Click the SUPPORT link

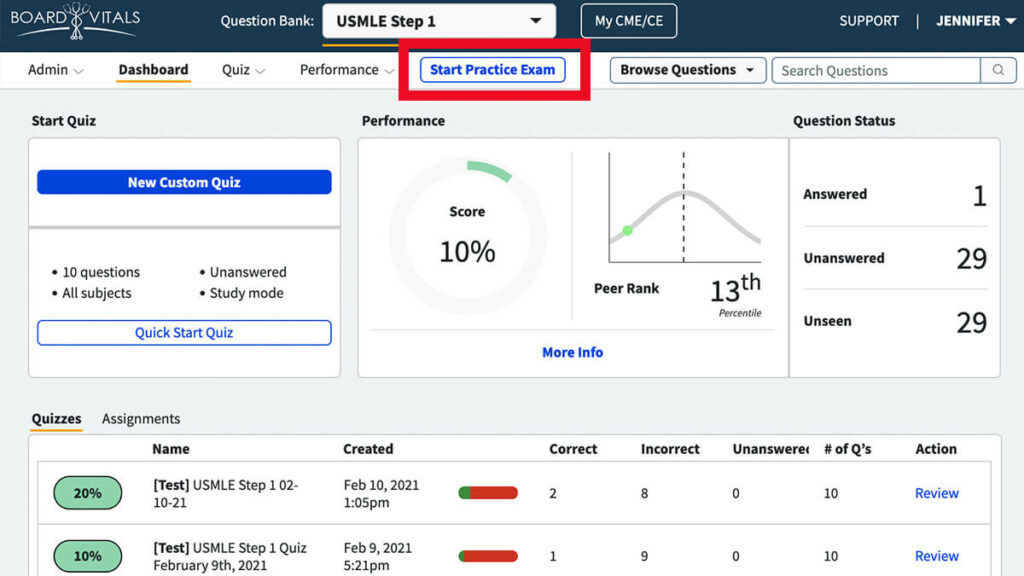(x=868, y=21)
